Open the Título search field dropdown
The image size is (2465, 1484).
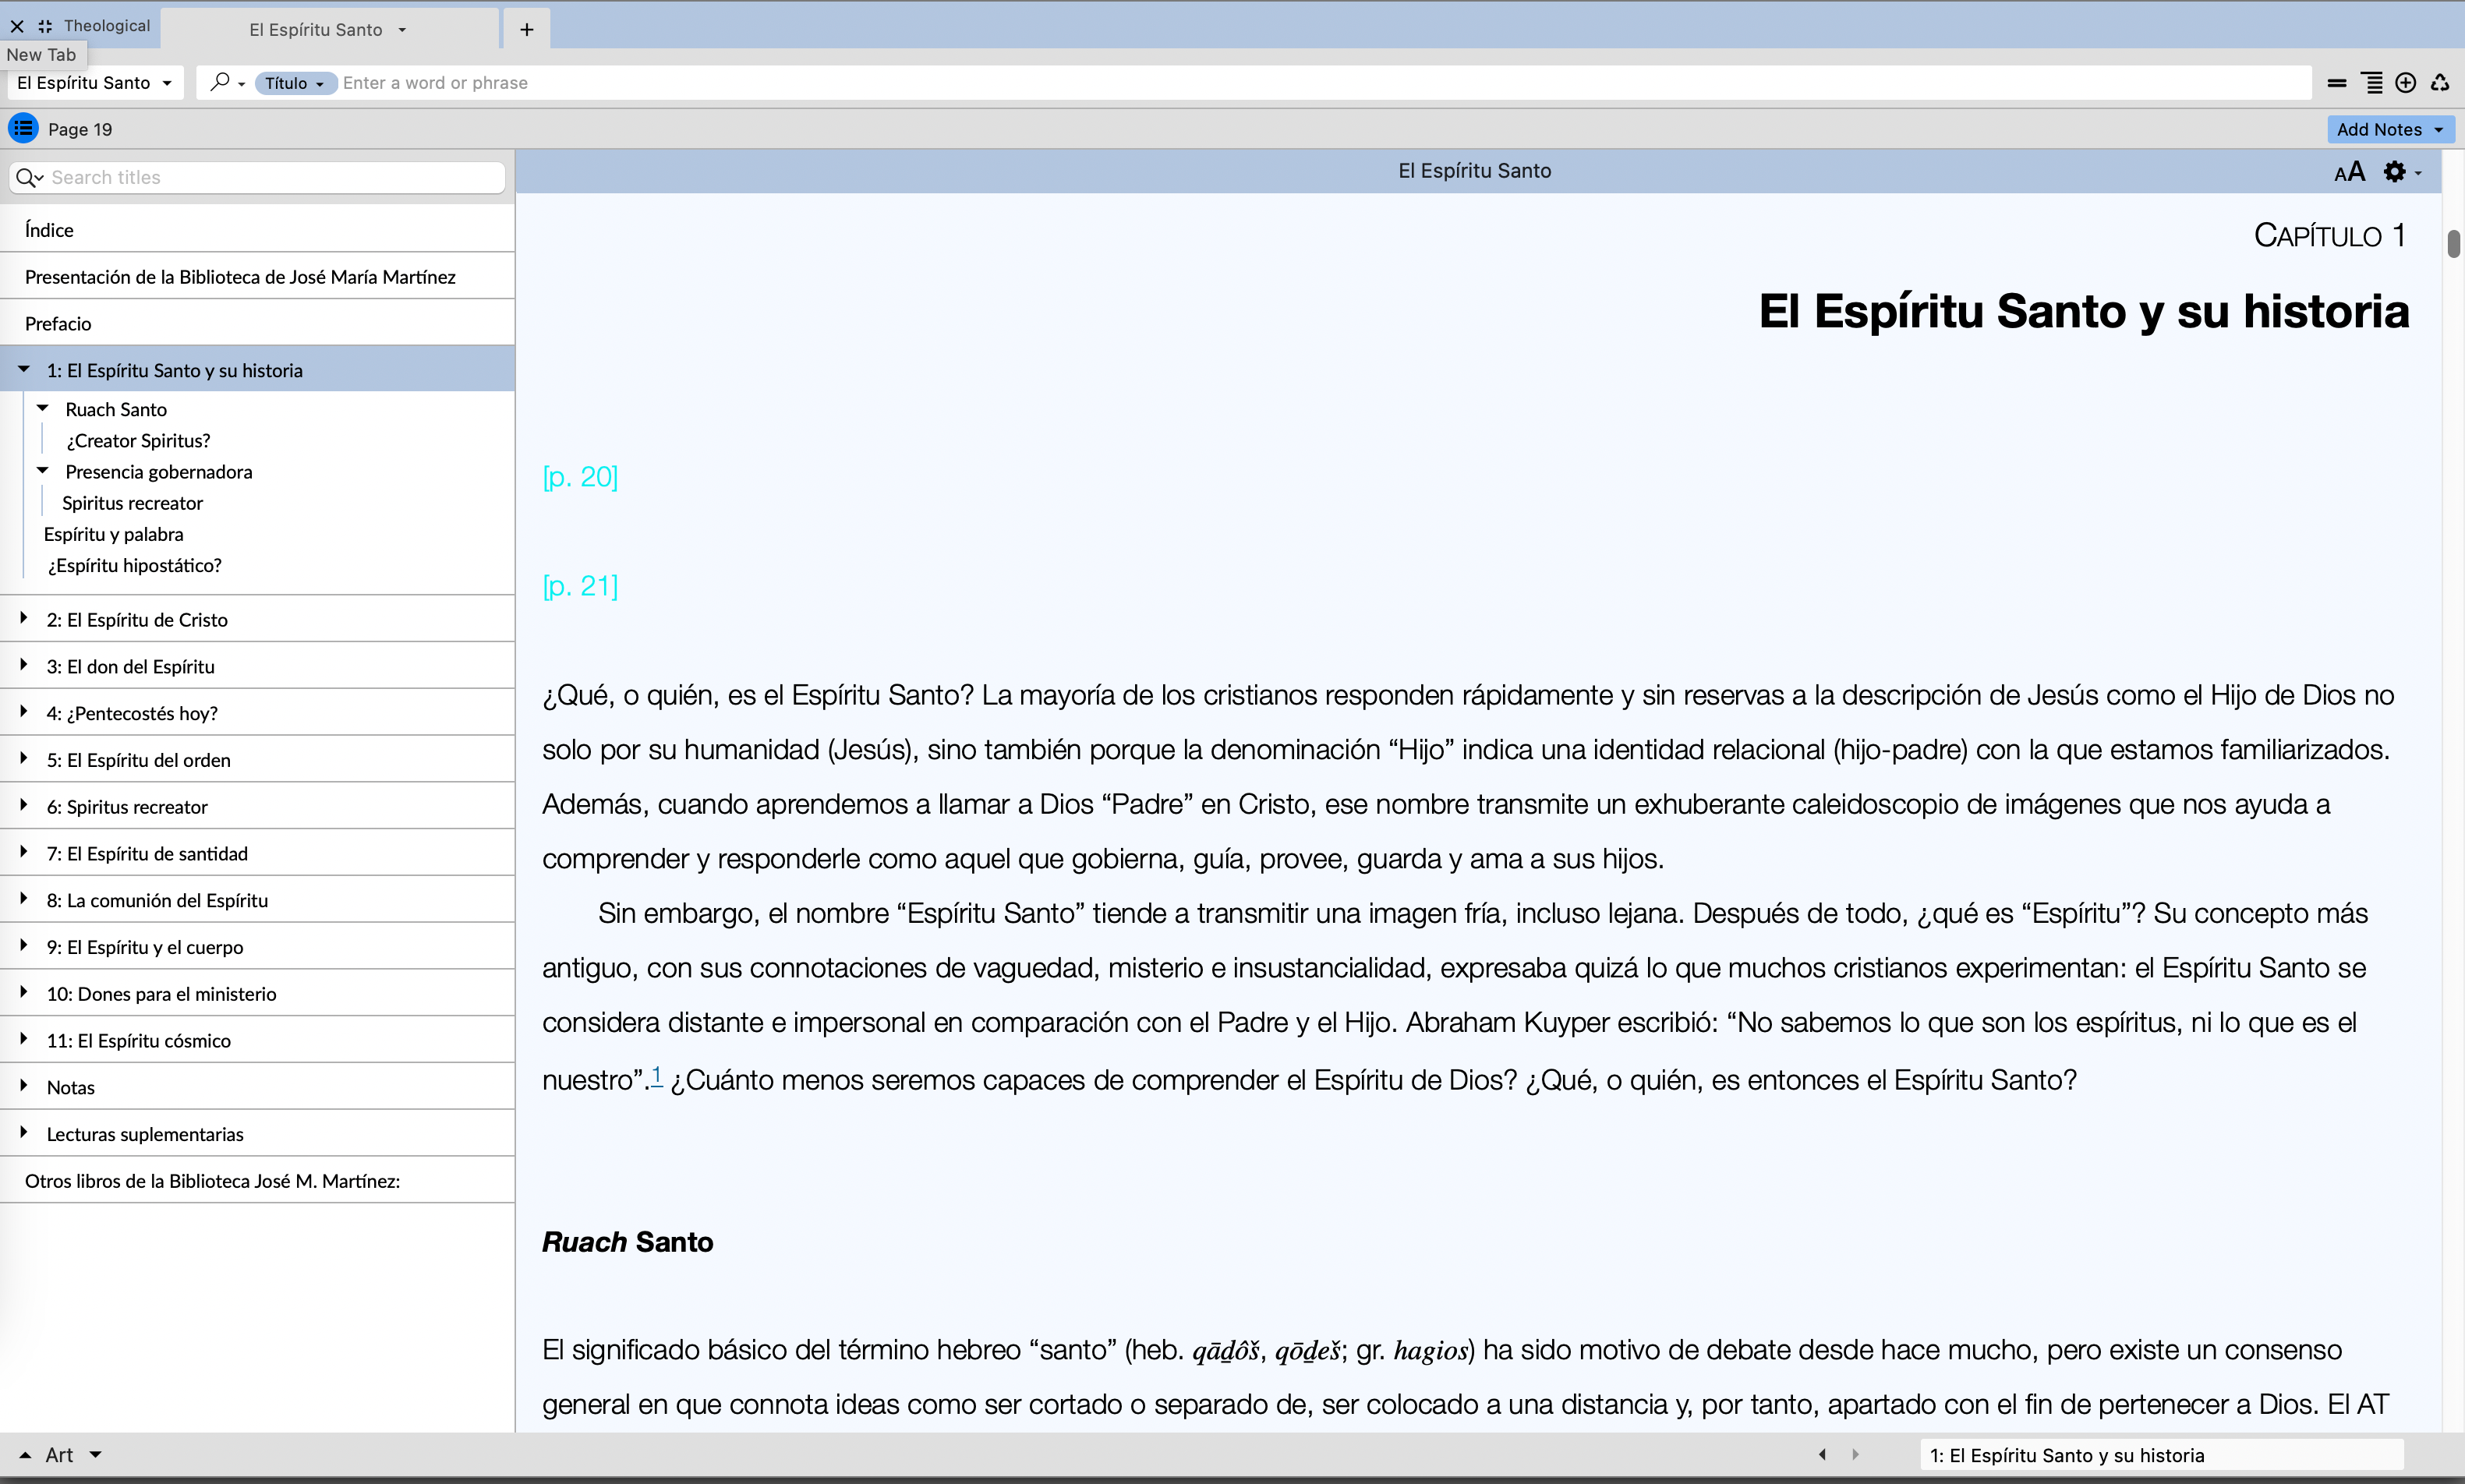[295, 83]
